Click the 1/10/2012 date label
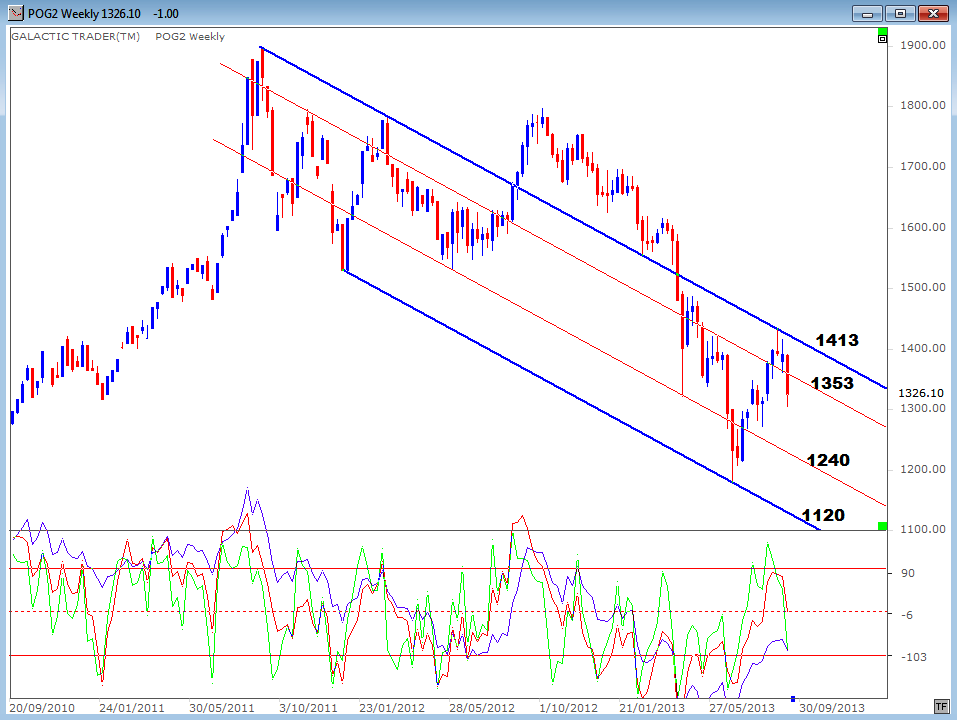 (x=568, y=708)
